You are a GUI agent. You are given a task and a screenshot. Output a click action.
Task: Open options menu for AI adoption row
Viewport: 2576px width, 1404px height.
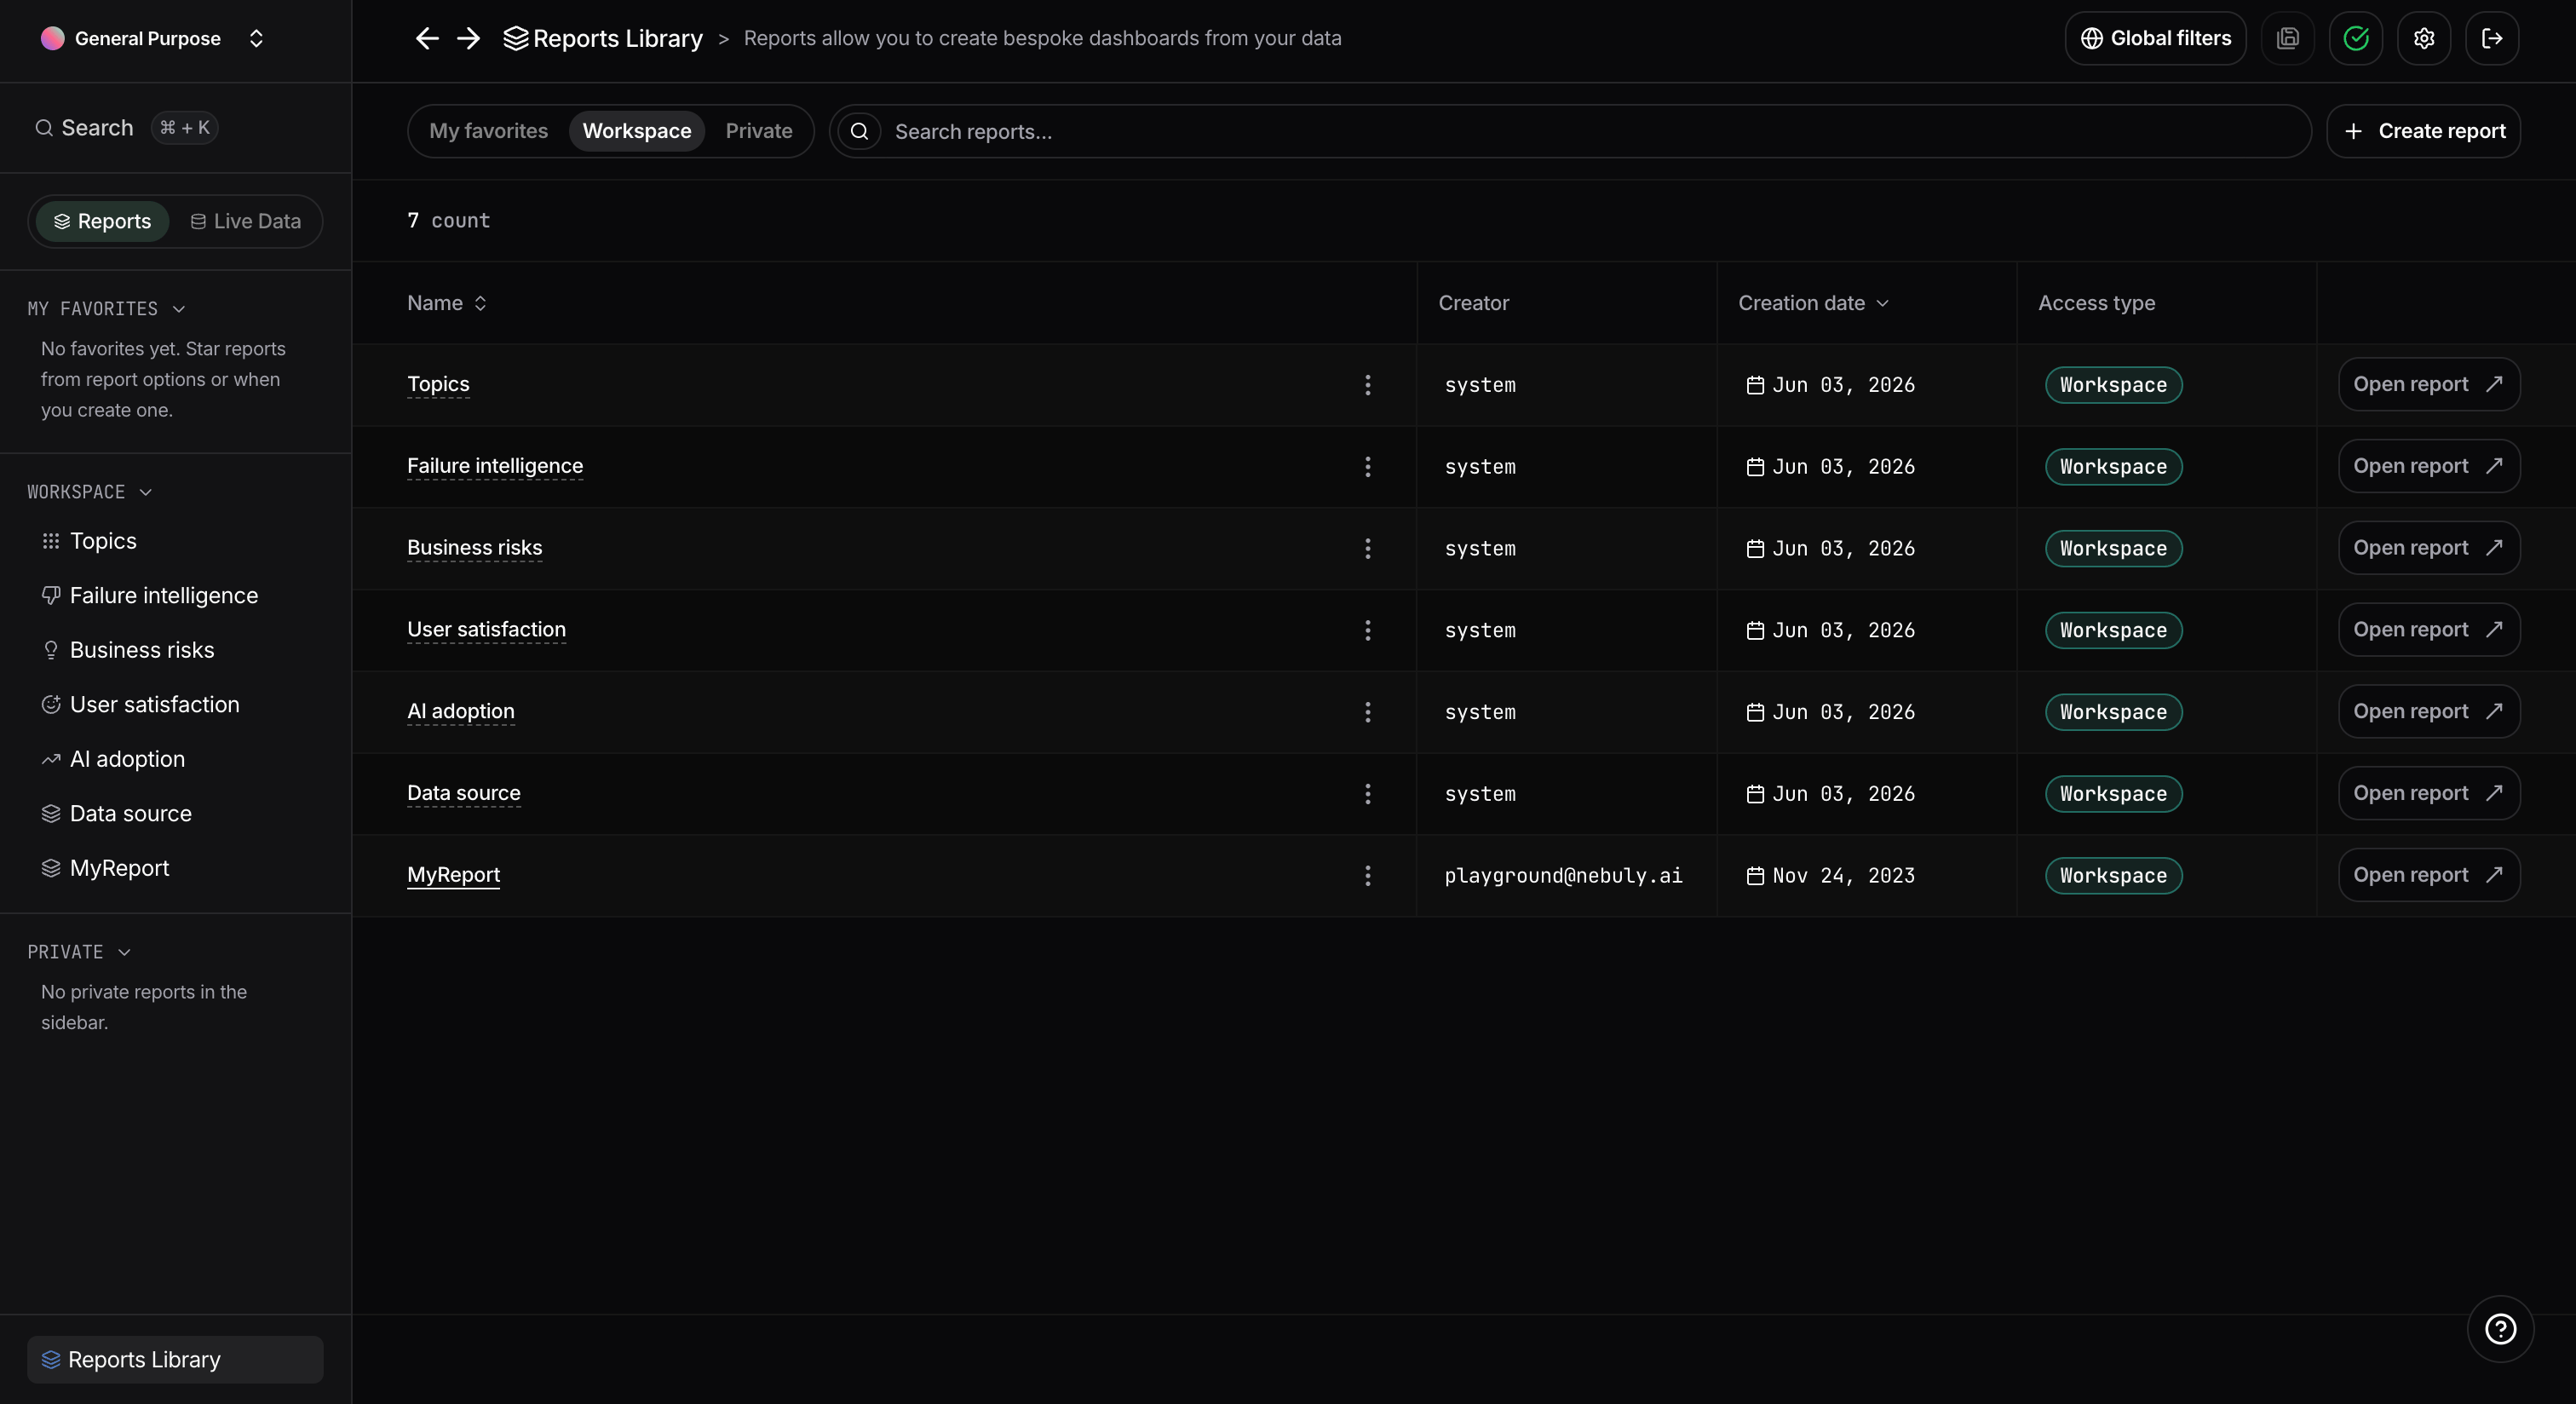click(1367, 712)
